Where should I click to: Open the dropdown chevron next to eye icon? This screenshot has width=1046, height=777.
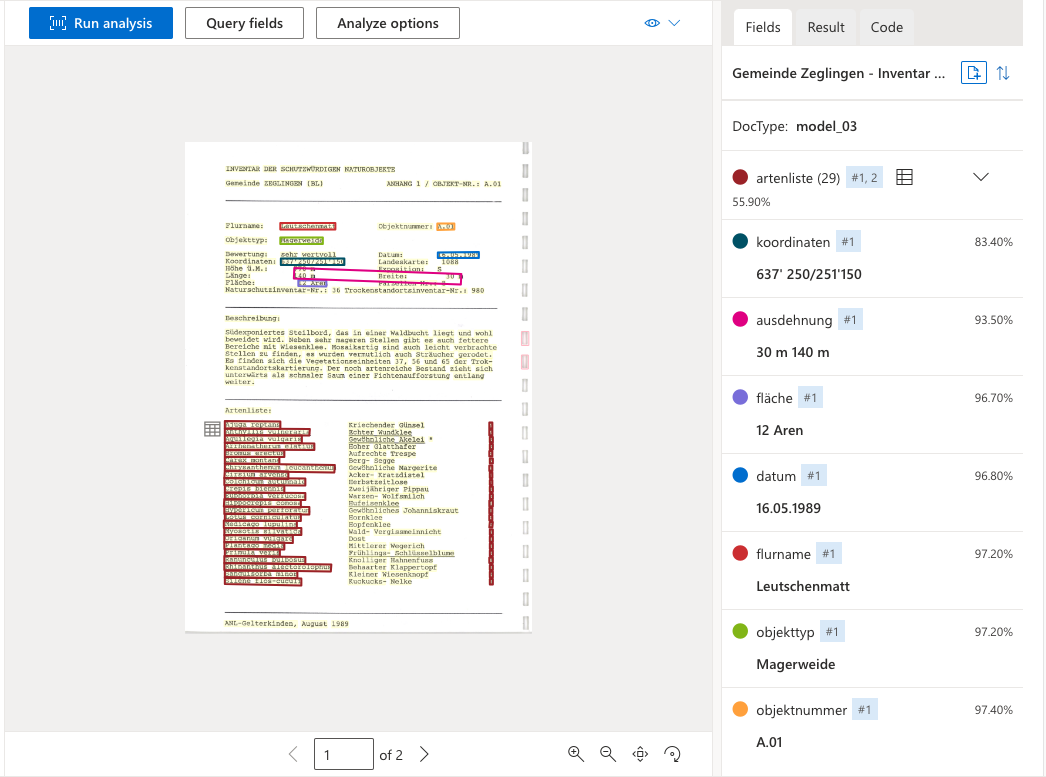click(x=674, y=23)
